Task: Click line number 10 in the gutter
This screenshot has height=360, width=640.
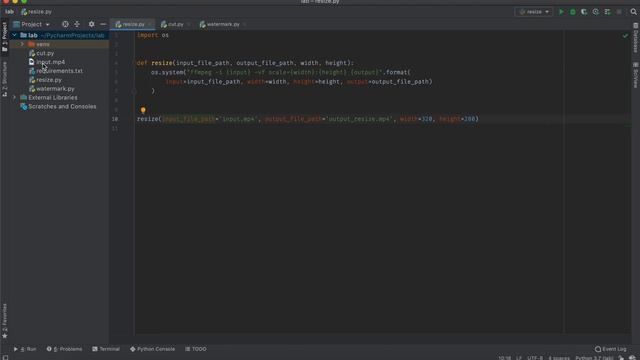Action: [115, 119]
